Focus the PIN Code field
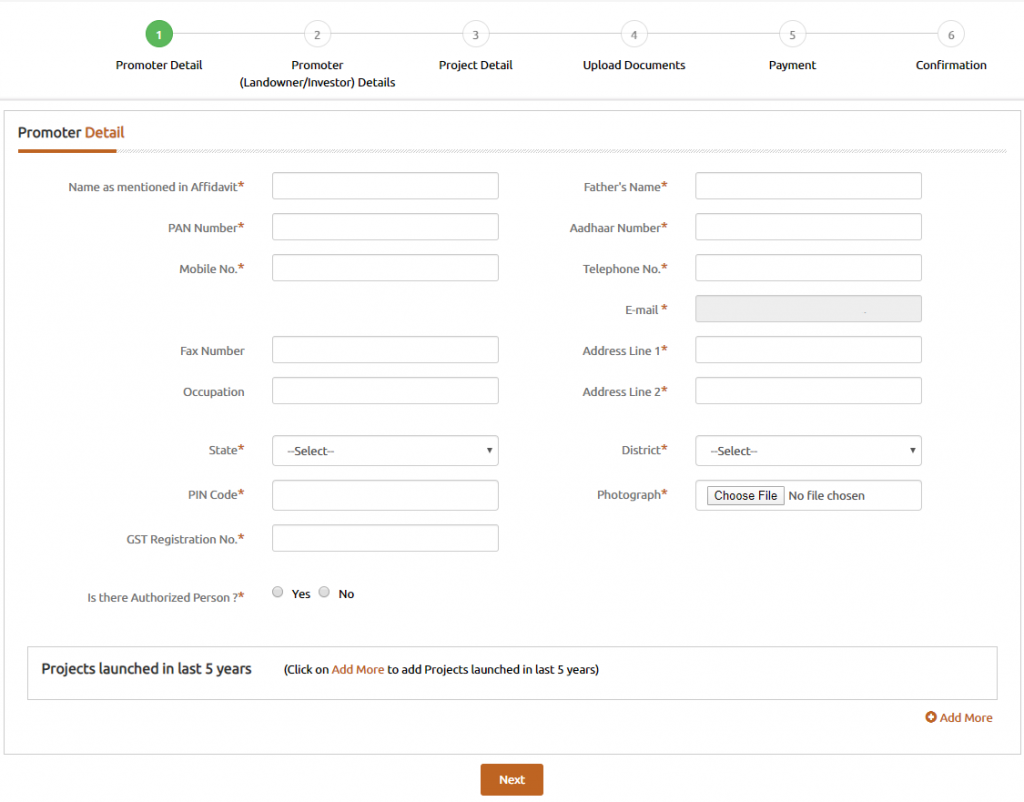Image resolution: width=1024 pixels, height=802 pixels. coord(385,495)
